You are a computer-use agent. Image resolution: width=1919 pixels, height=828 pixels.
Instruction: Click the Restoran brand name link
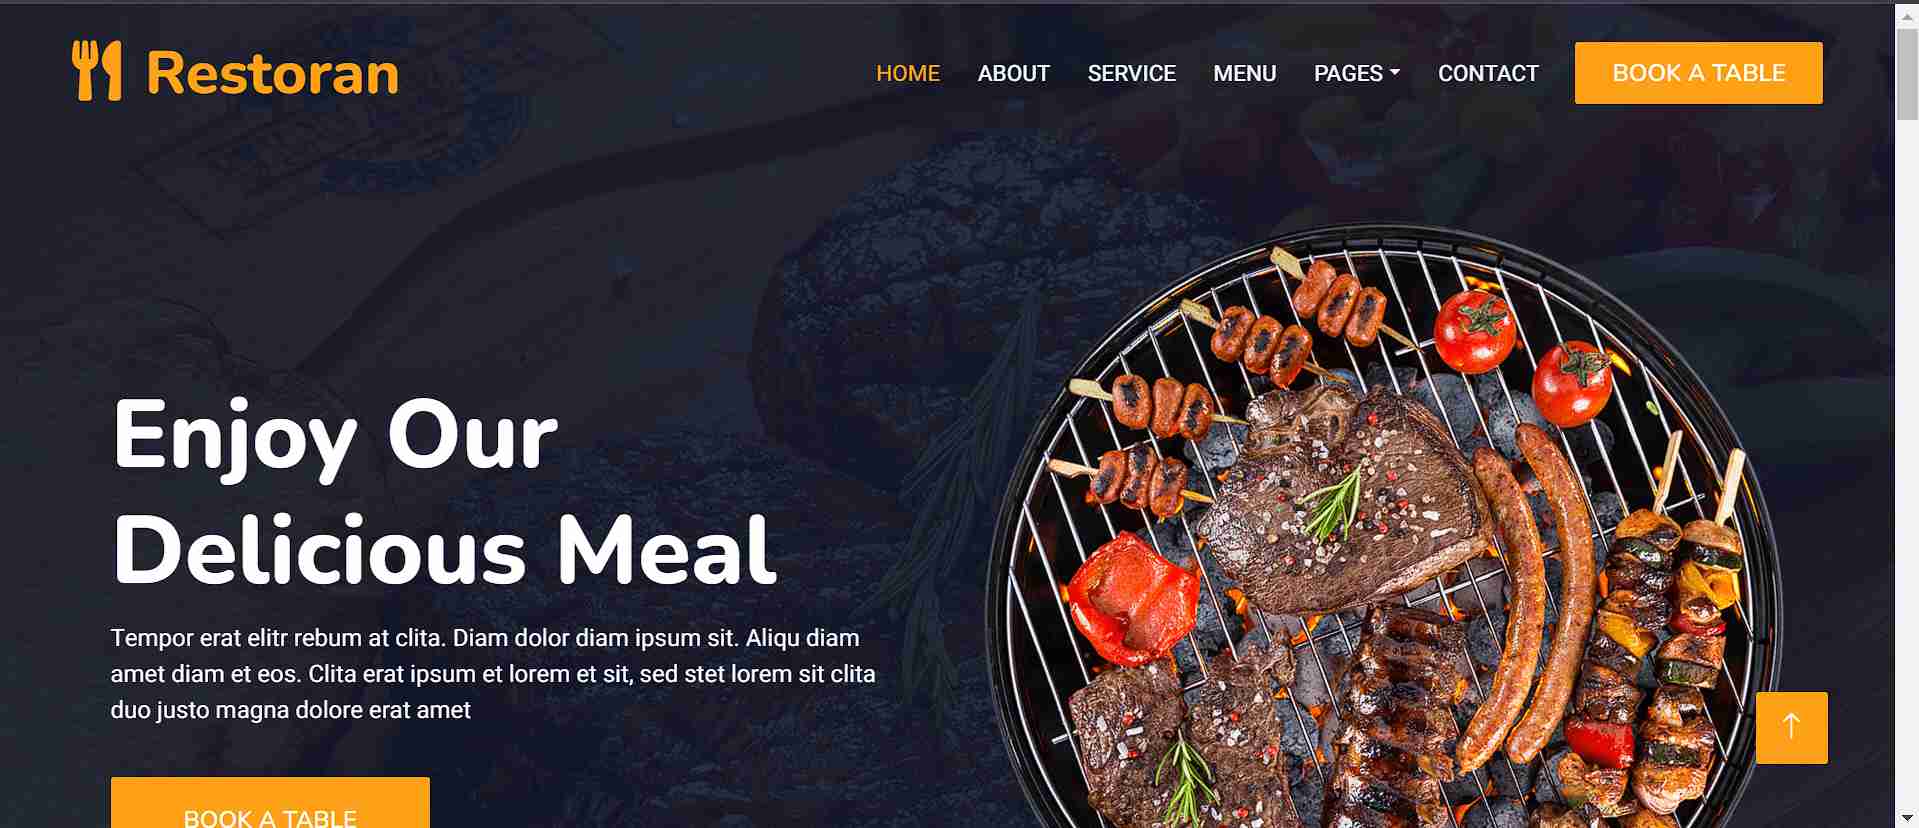coord(272,73)
